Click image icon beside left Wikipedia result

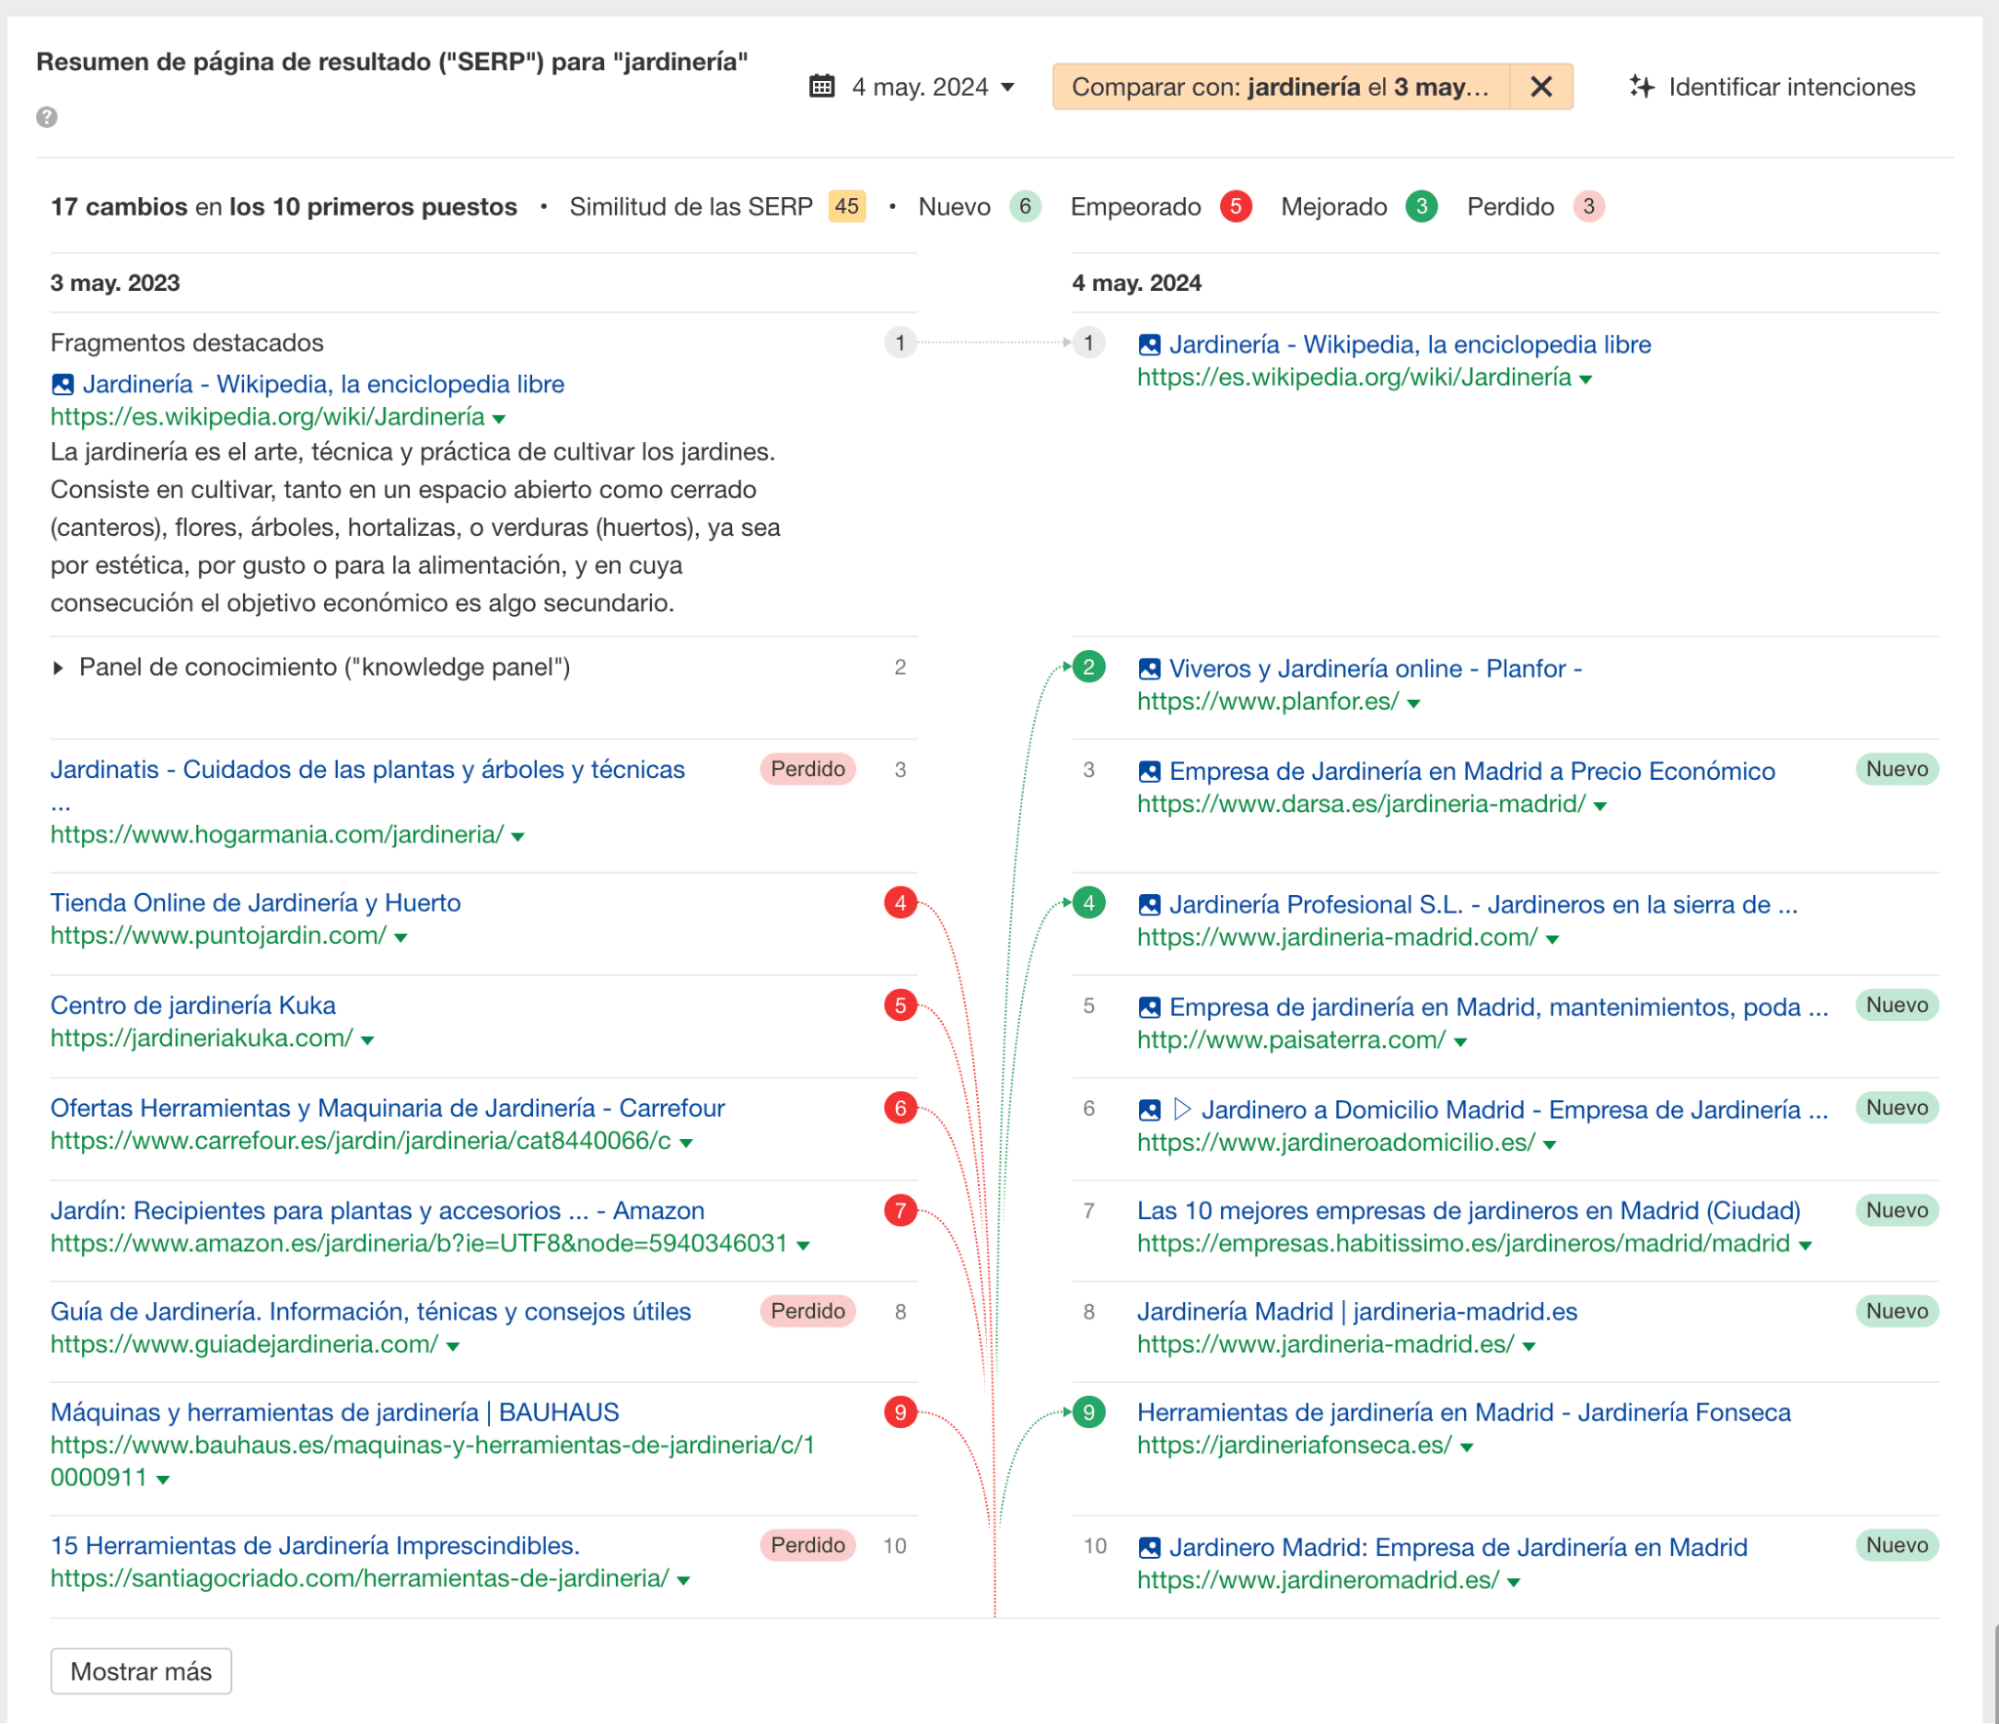(62, 384)
